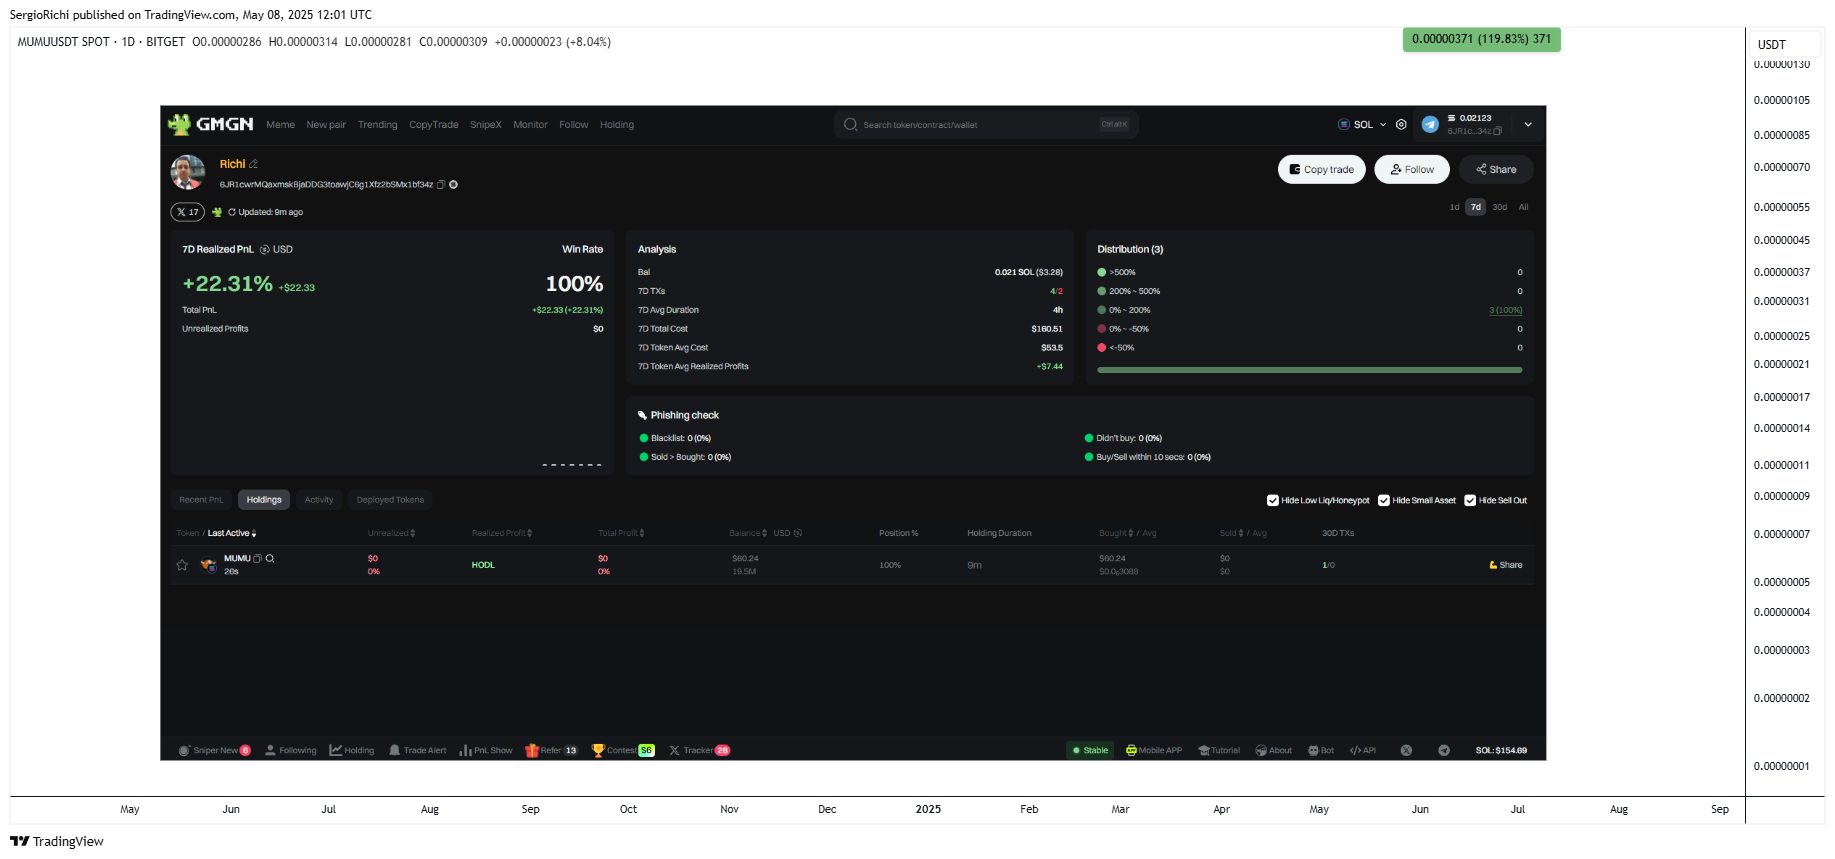
Task: Toggle Hide Small Asset checkbox
Action: pos(1384,501)
